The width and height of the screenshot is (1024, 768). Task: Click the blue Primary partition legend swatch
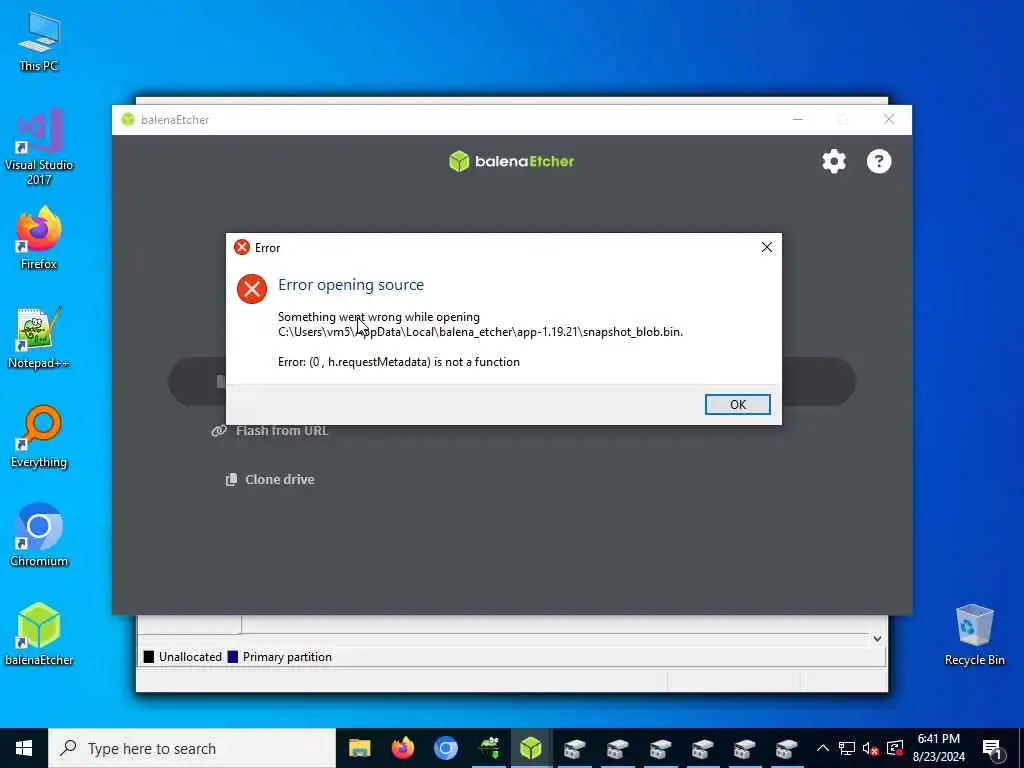(x=232, y=657)
